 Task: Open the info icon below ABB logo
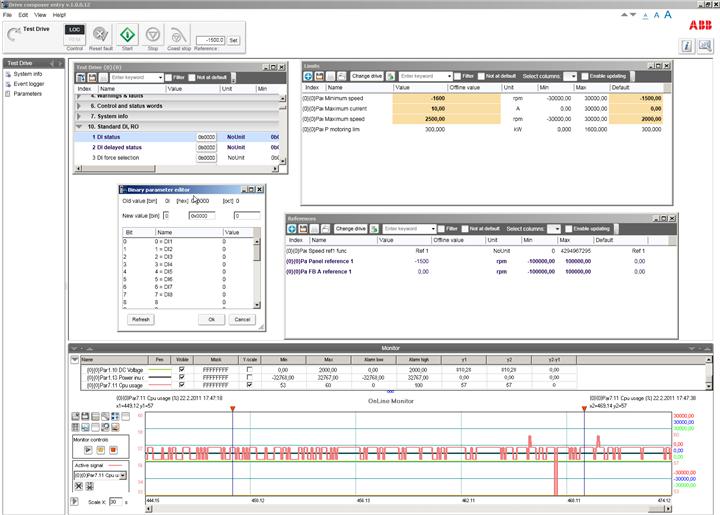[x=687, y=46]
